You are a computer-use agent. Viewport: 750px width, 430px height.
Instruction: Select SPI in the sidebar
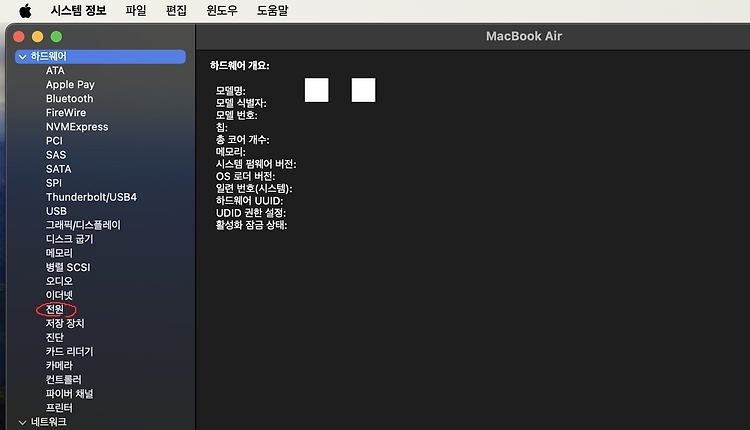54,183
